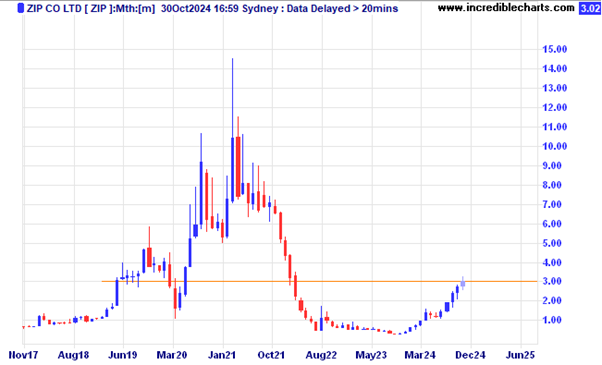
Task: Click the blue ZIP legend marker icon
Action: tap(21, 8)
